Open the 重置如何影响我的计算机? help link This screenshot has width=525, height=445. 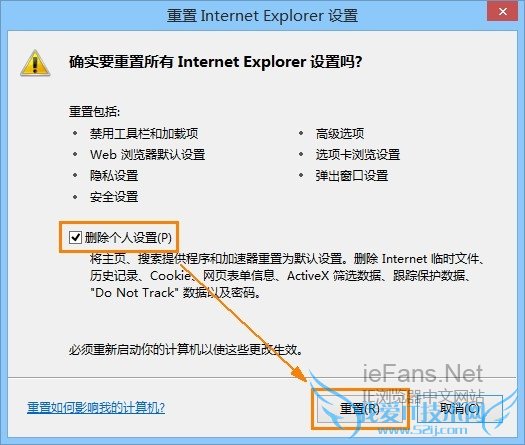pos(96,407)
